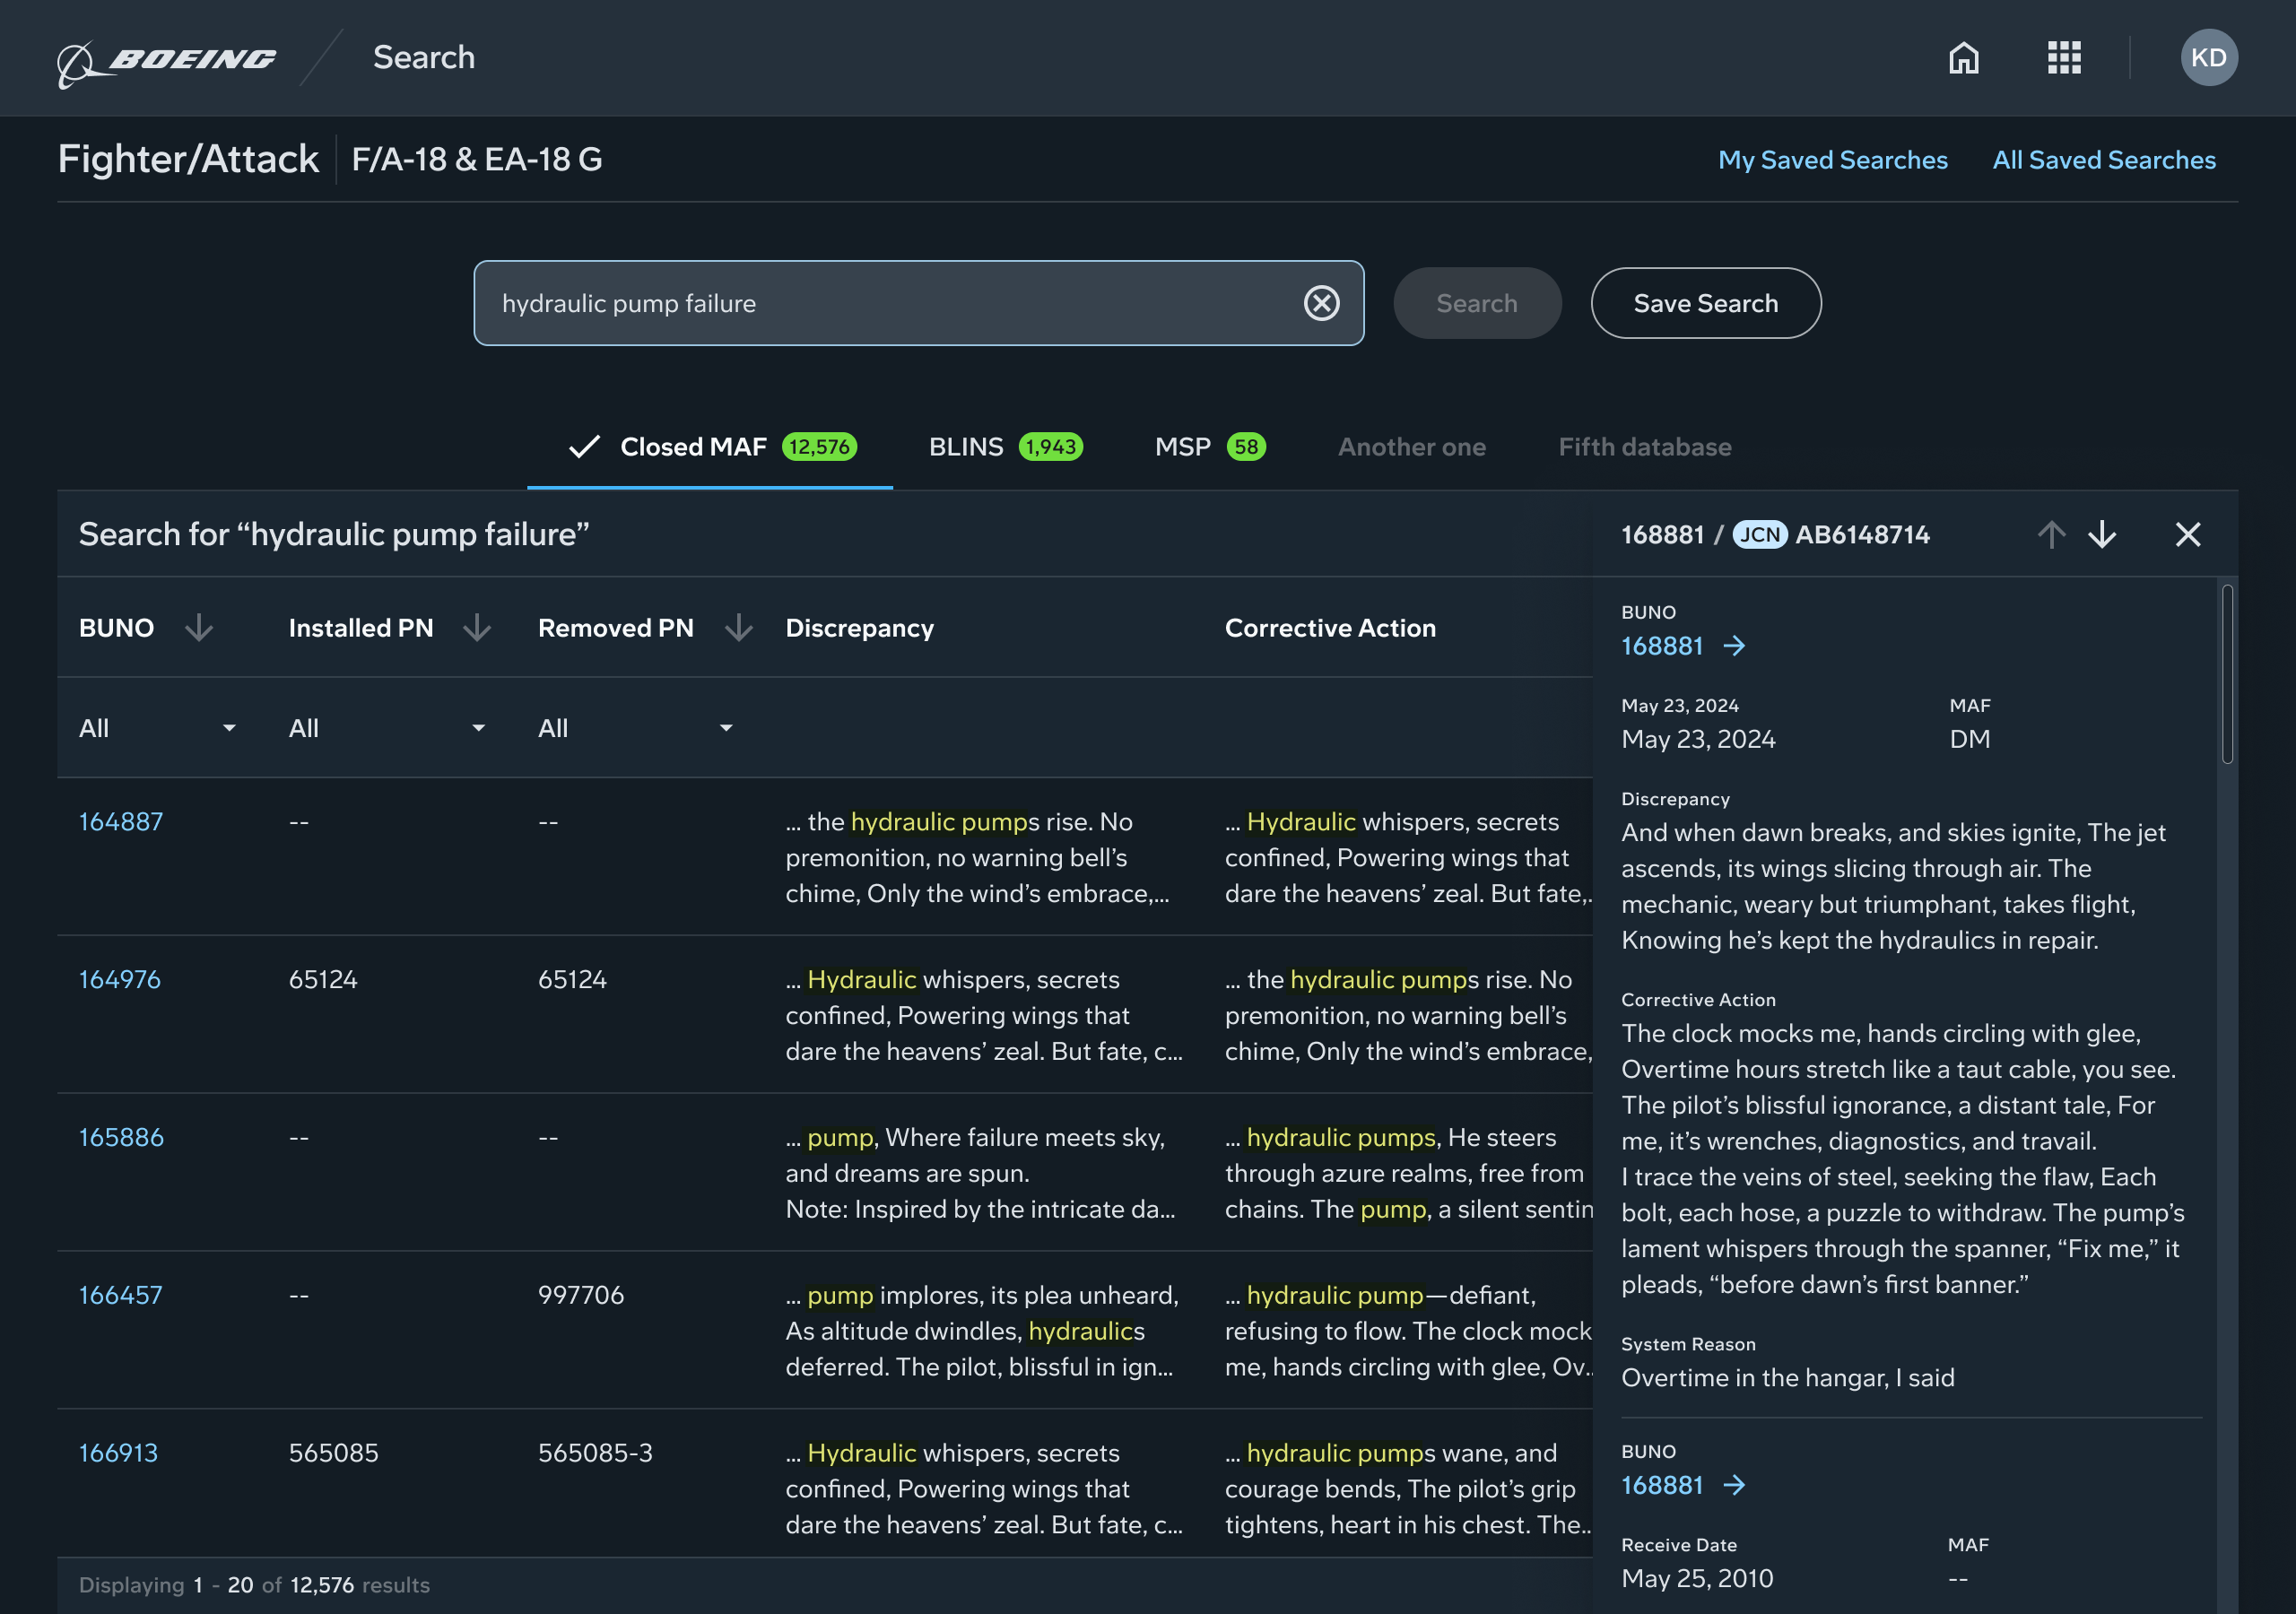The image size is (2296, 1614).
Task: Open the 168881 link near May 23, 2024
Action: (1662, 646)
